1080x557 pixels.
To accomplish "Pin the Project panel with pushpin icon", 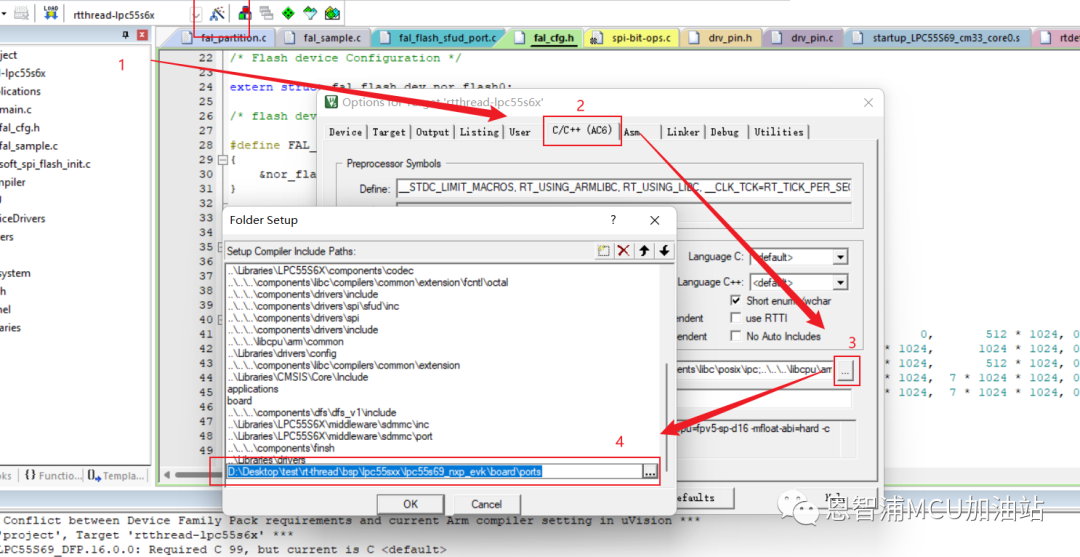I will point(125,34).
